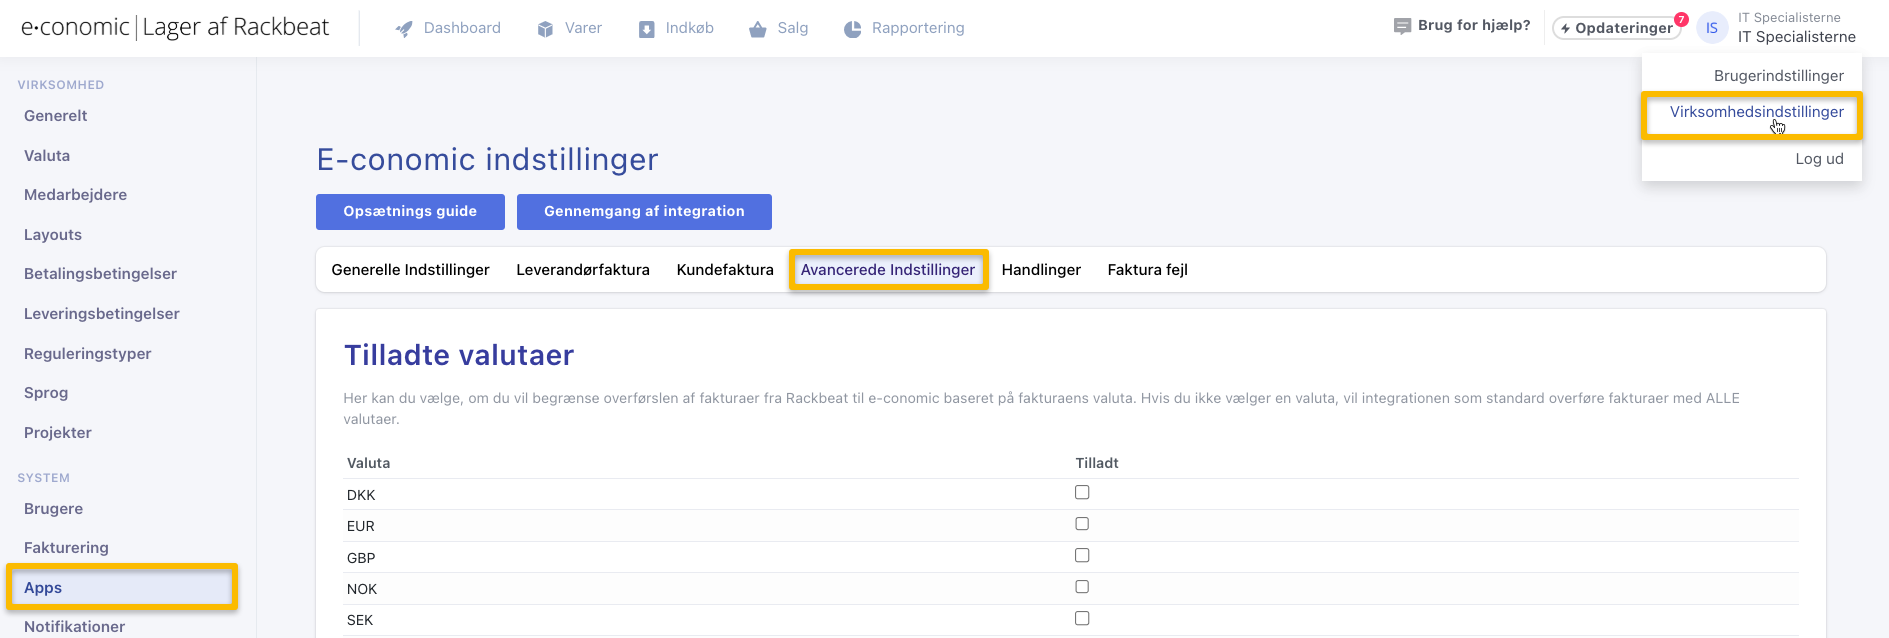Switch to the Leverandørfaktura tab
The height and width of the screenshot is (638, 1889).
pos(583,270)
